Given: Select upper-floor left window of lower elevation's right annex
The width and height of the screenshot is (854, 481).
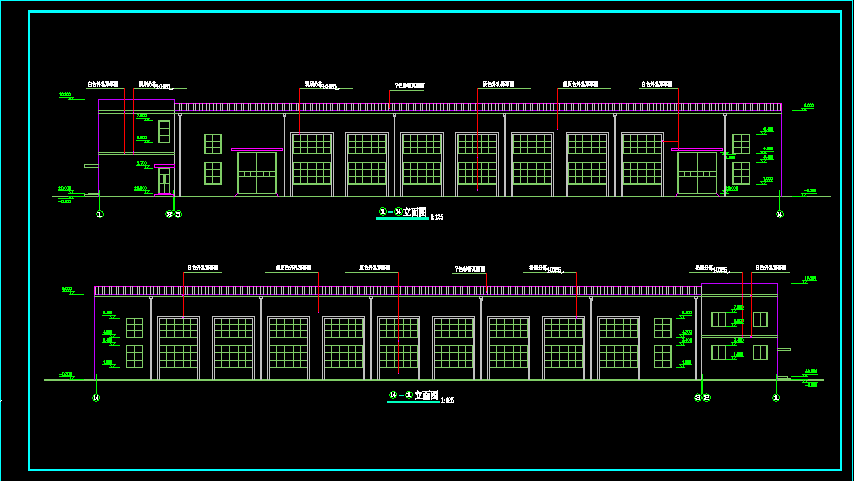Looking at the screenshot, I should pos(718,319).
